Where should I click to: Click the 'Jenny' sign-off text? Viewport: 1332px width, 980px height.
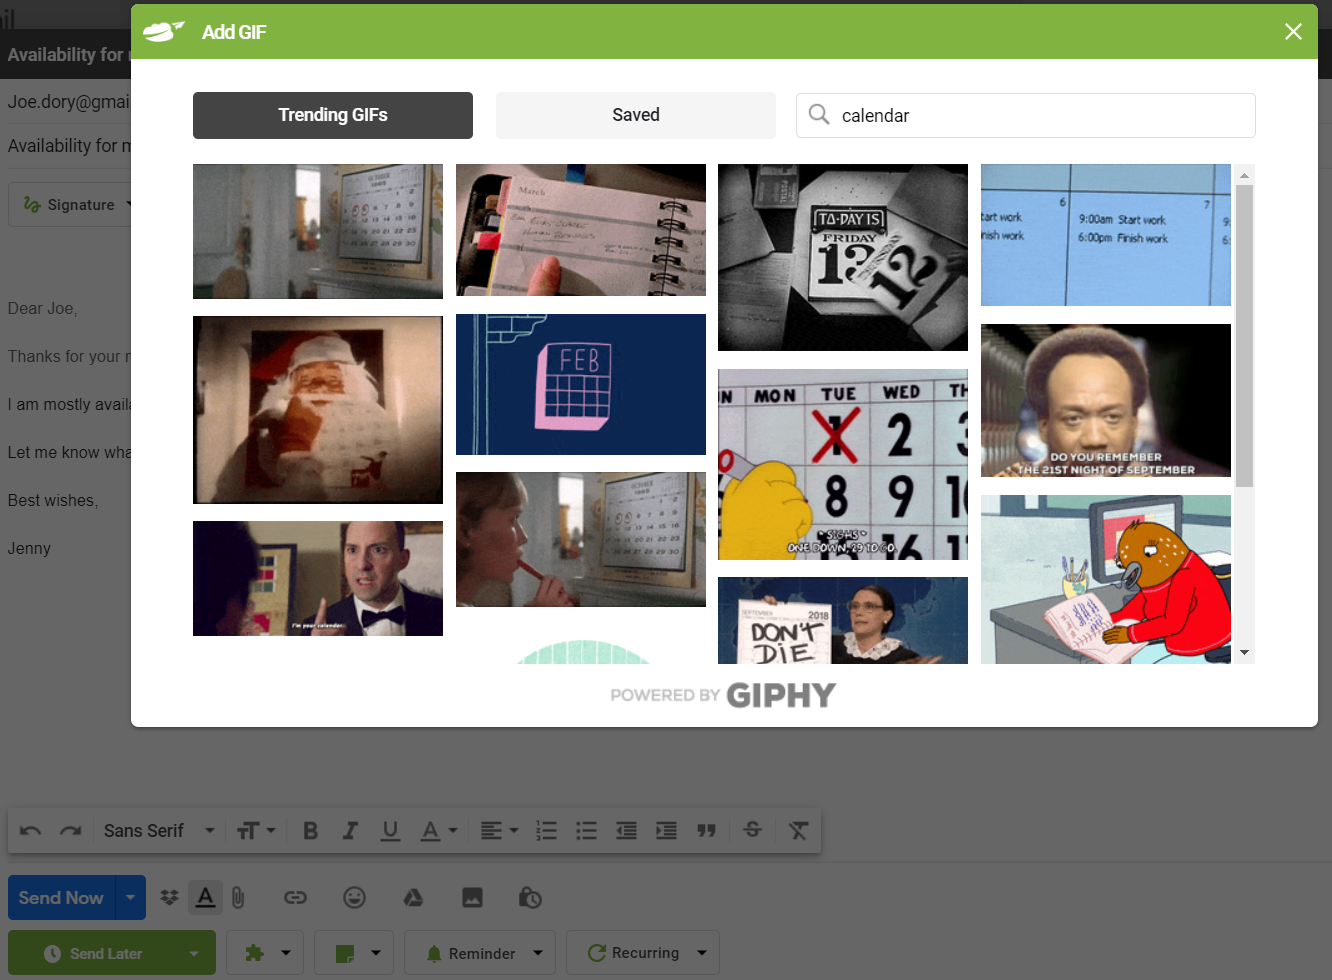(x=29, y=548)
